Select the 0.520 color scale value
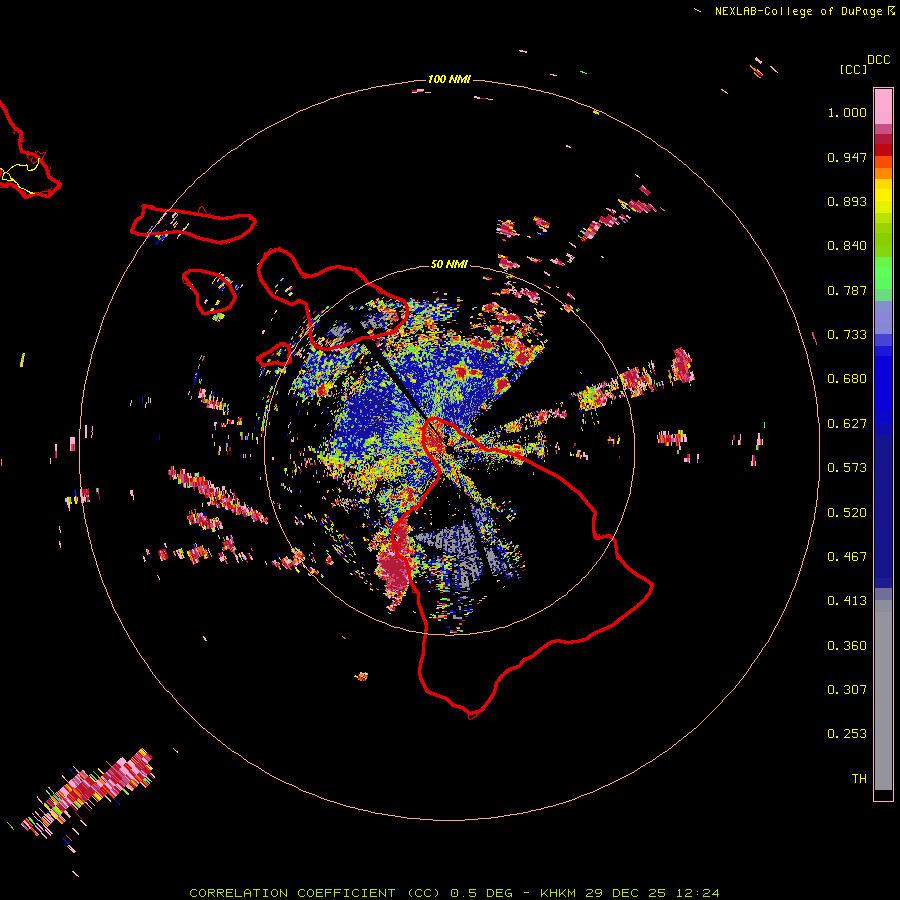This screenshot has height=900, width=900. coord(847,513)
